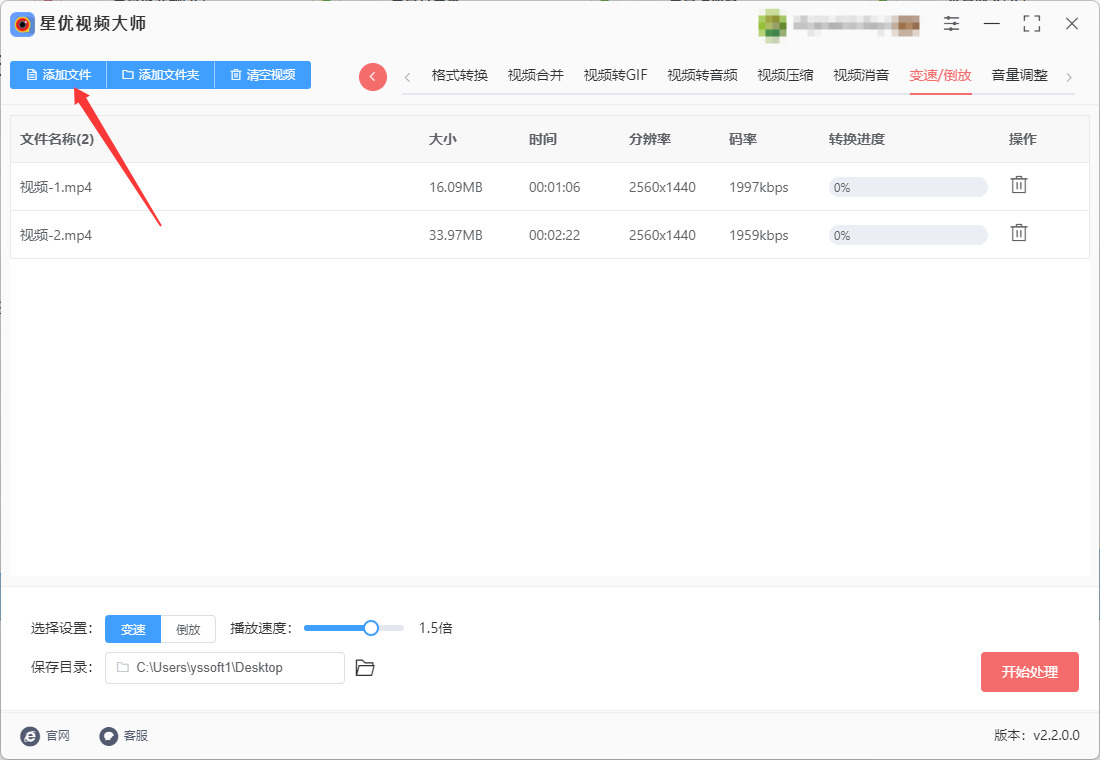
Task: Click the 文件名称(2) column header
Action: [57, 139]
